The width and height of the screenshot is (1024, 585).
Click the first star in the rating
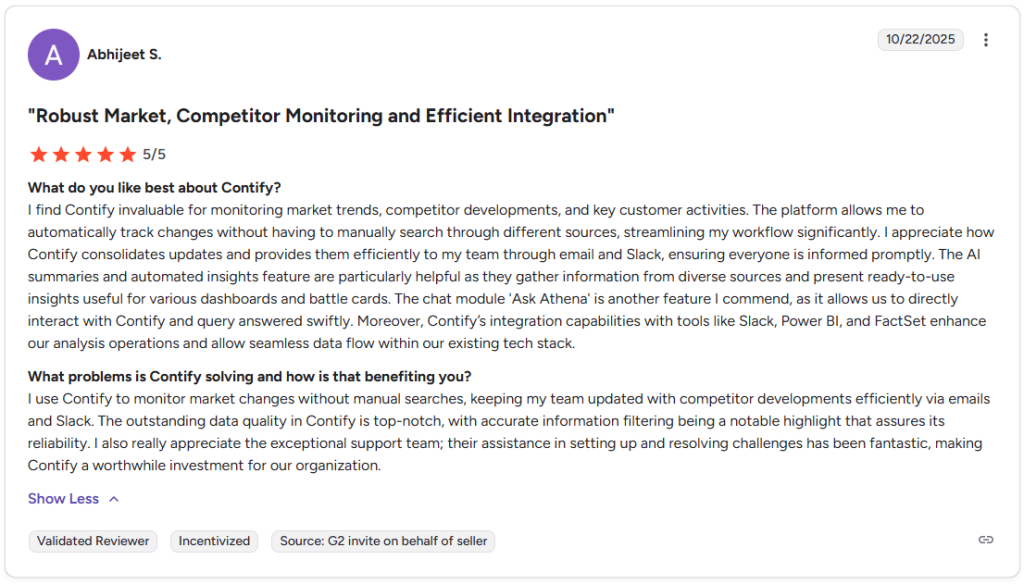tap(39, 154)
